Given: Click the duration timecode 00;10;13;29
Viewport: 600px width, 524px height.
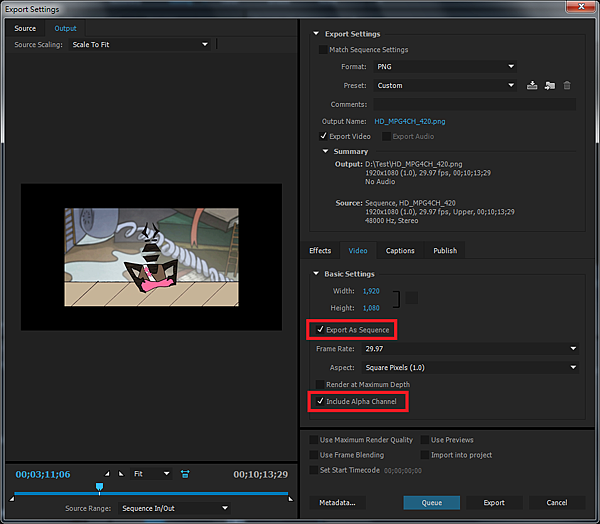Looking at the screenshot, I should click(261, 474).
